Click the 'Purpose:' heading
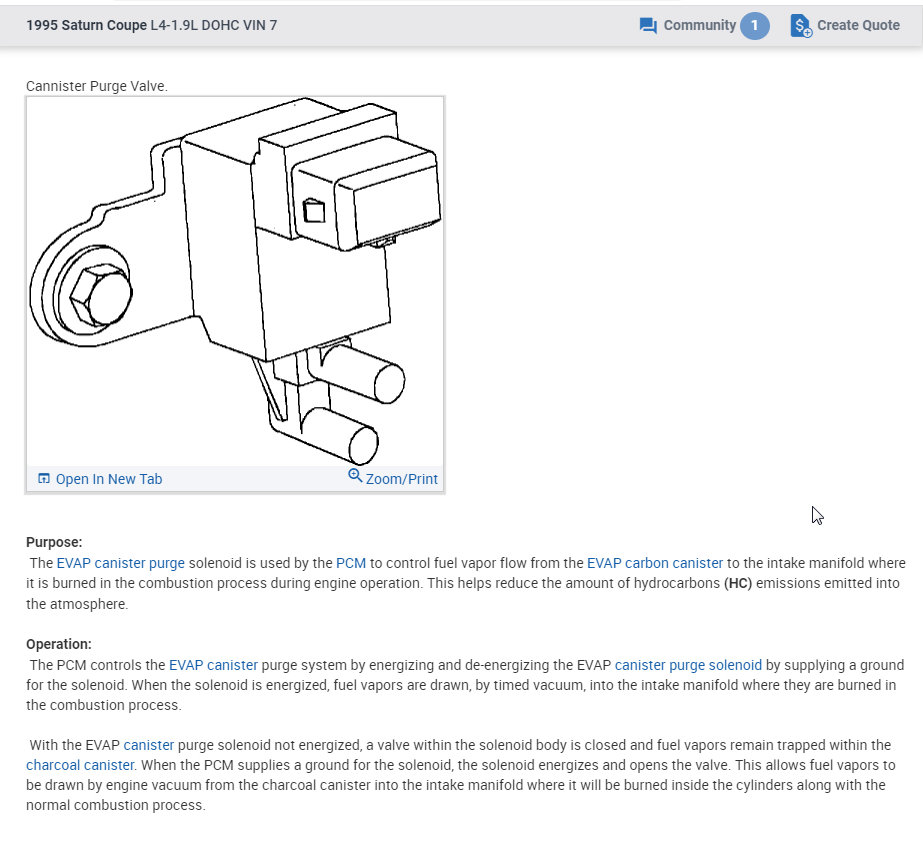 tap(54, 542)
